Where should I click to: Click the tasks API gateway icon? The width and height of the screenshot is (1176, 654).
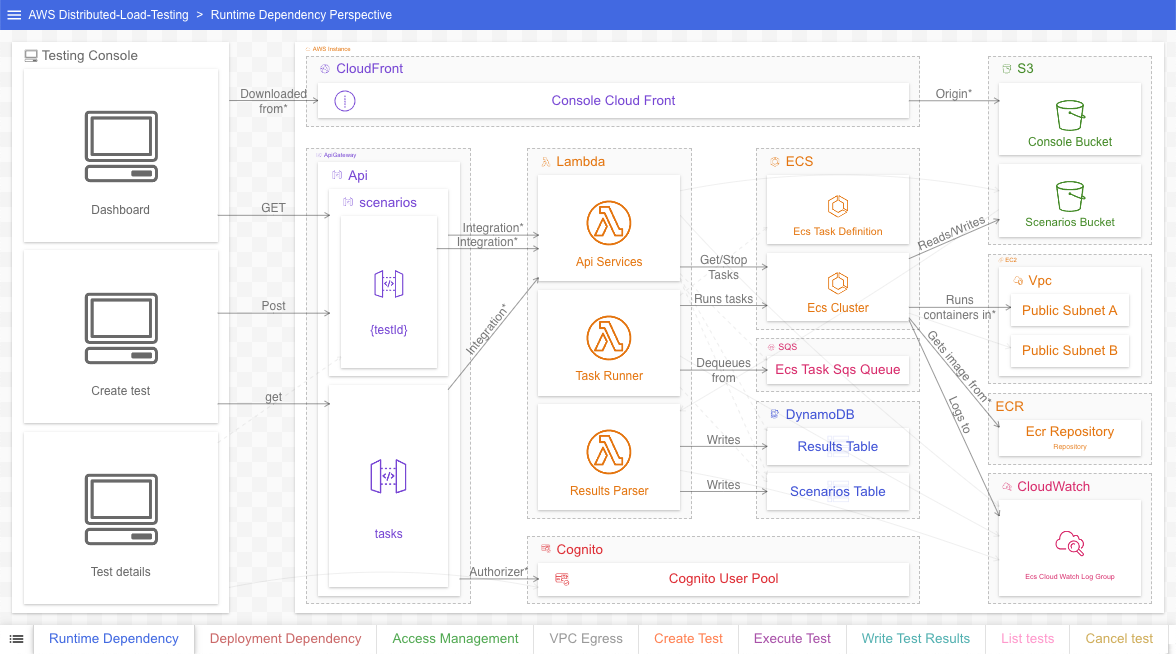click(x=388, y=476)
